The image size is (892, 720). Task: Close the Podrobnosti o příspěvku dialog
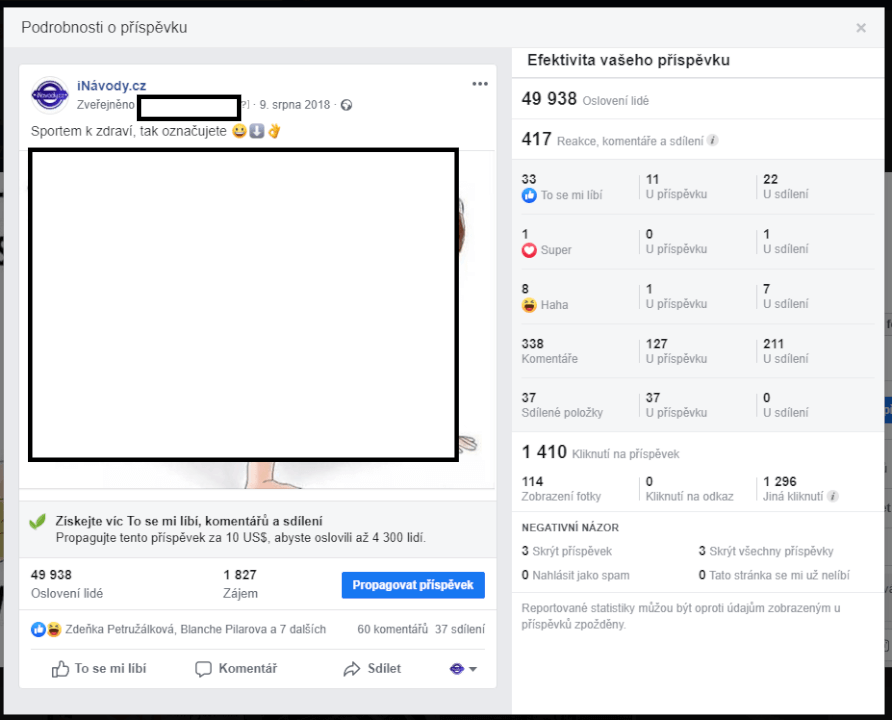pyautogui.click(x=861, y=28)
